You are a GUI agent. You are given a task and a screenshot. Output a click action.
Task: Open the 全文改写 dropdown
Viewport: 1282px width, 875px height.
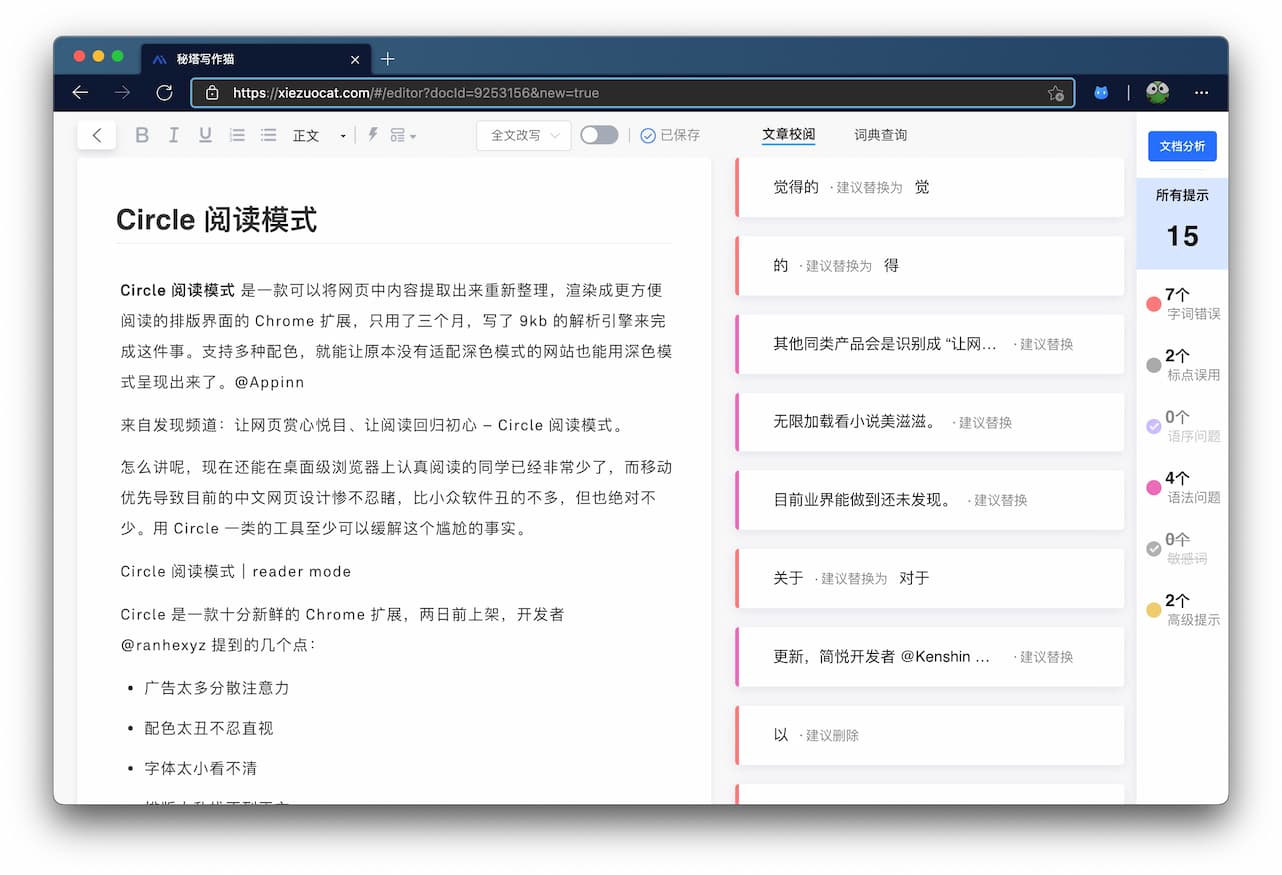tap(524, 135)
